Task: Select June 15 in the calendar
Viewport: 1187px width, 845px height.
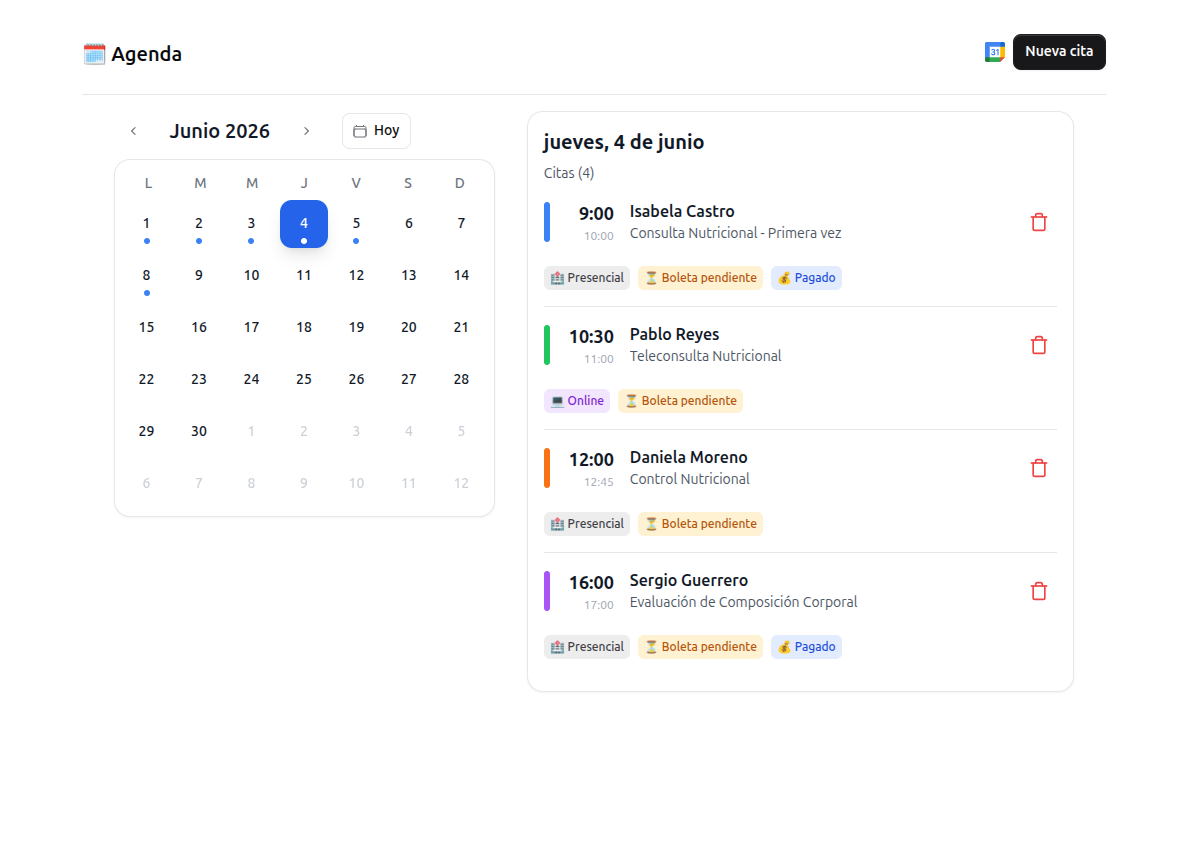Action: coord(146,328)
